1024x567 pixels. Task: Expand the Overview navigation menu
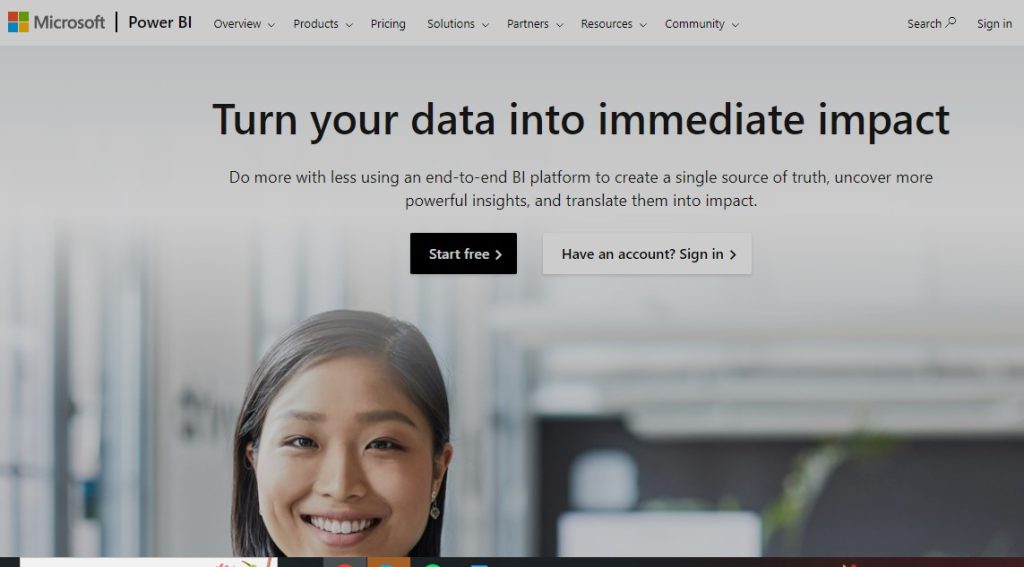coord(244,24)
